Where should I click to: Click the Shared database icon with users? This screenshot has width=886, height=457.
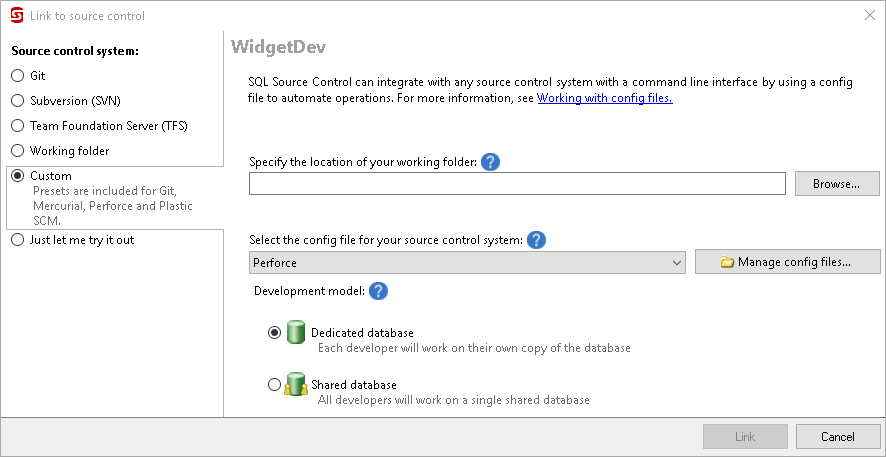coord(295,385)
